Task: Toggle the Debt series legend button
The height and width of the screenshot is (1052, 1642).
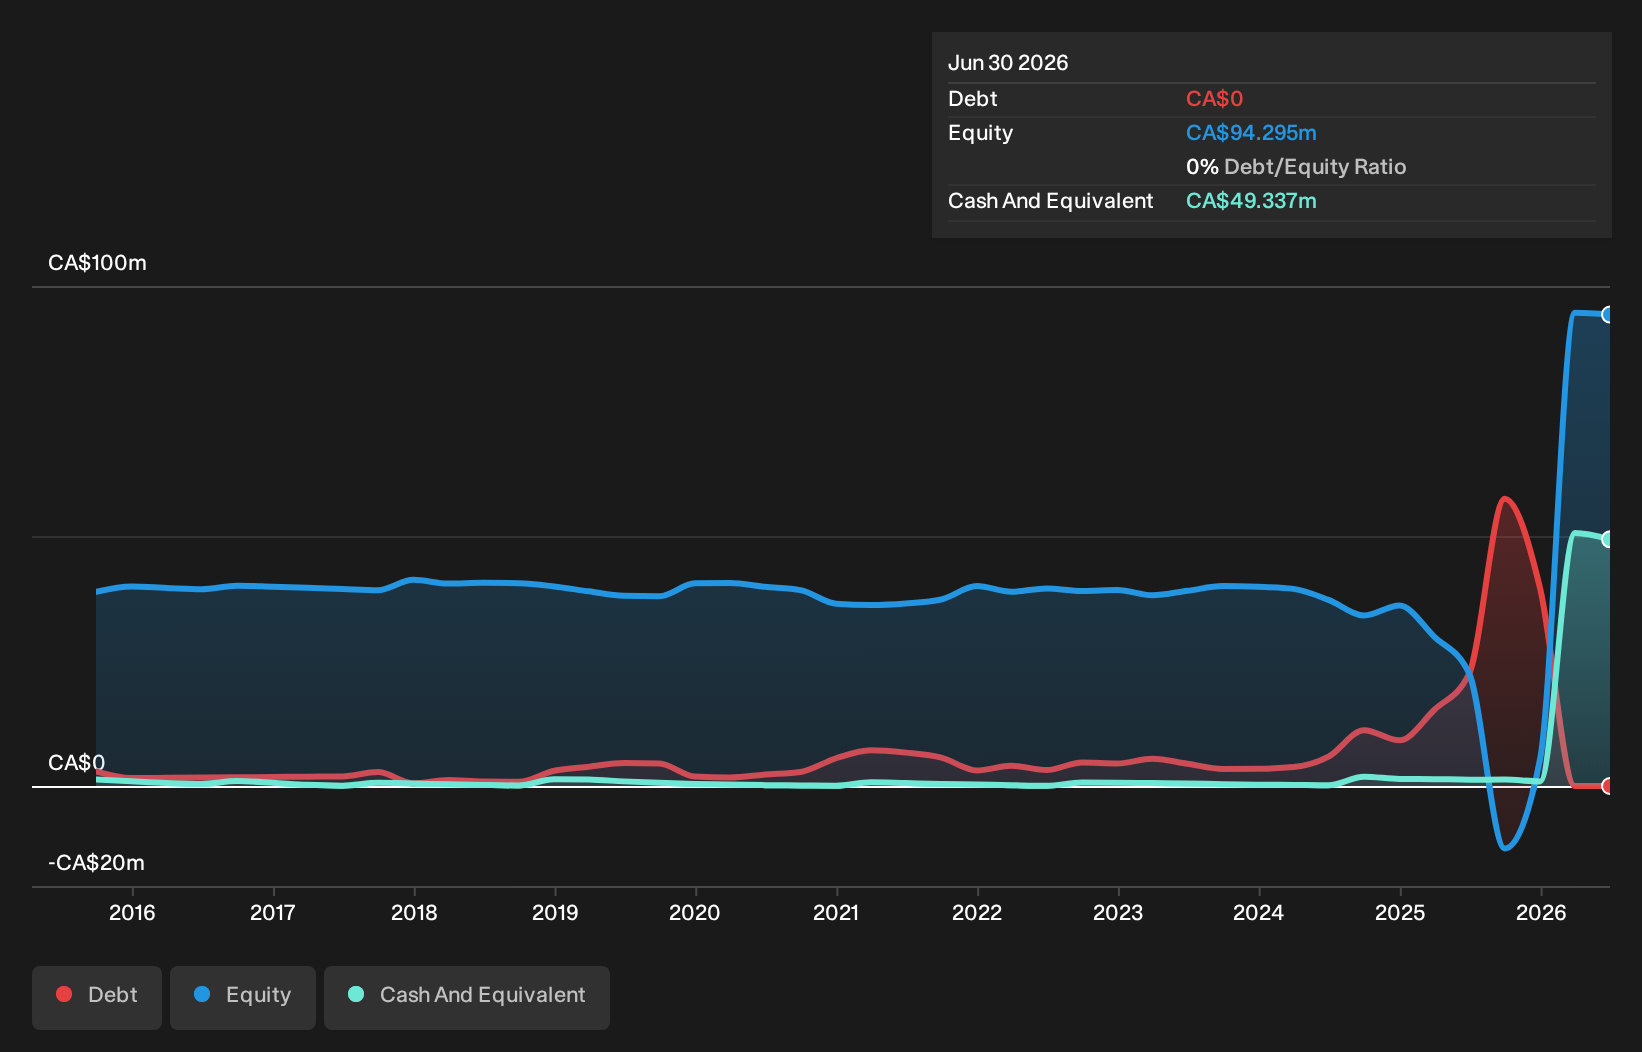Action: 97,997
